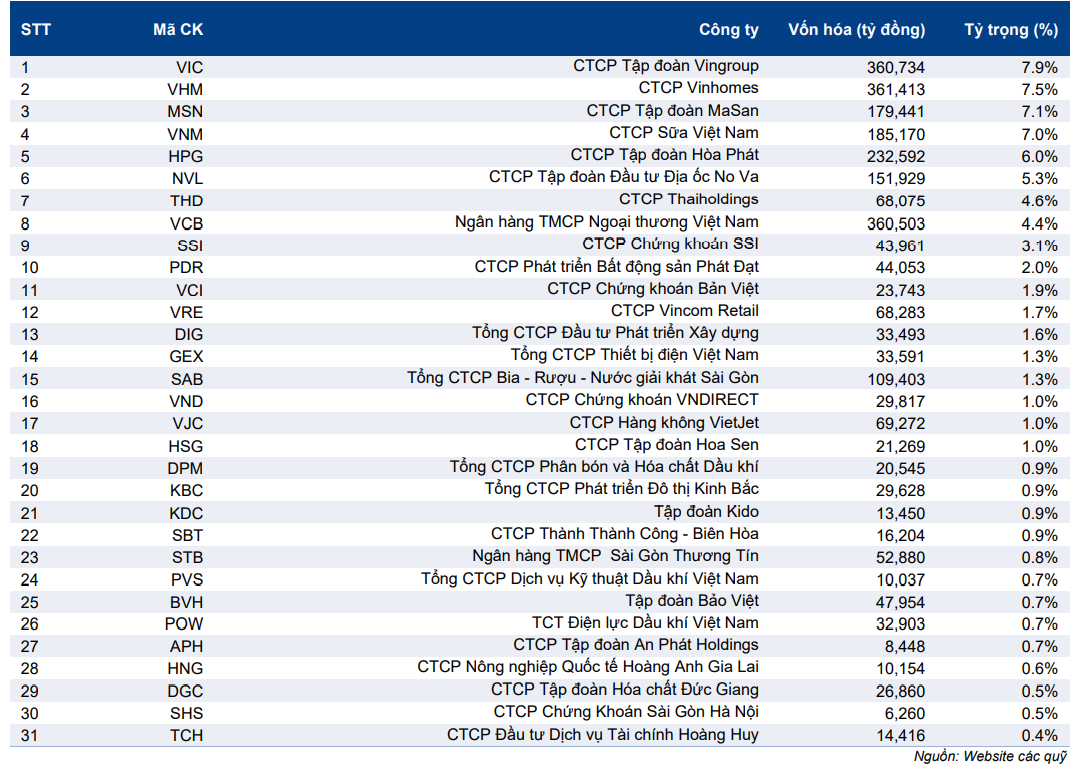The width and height of the screenshot is (1091, 775).
Task: Click the Mã CK column header
Action: click(178, 29)
